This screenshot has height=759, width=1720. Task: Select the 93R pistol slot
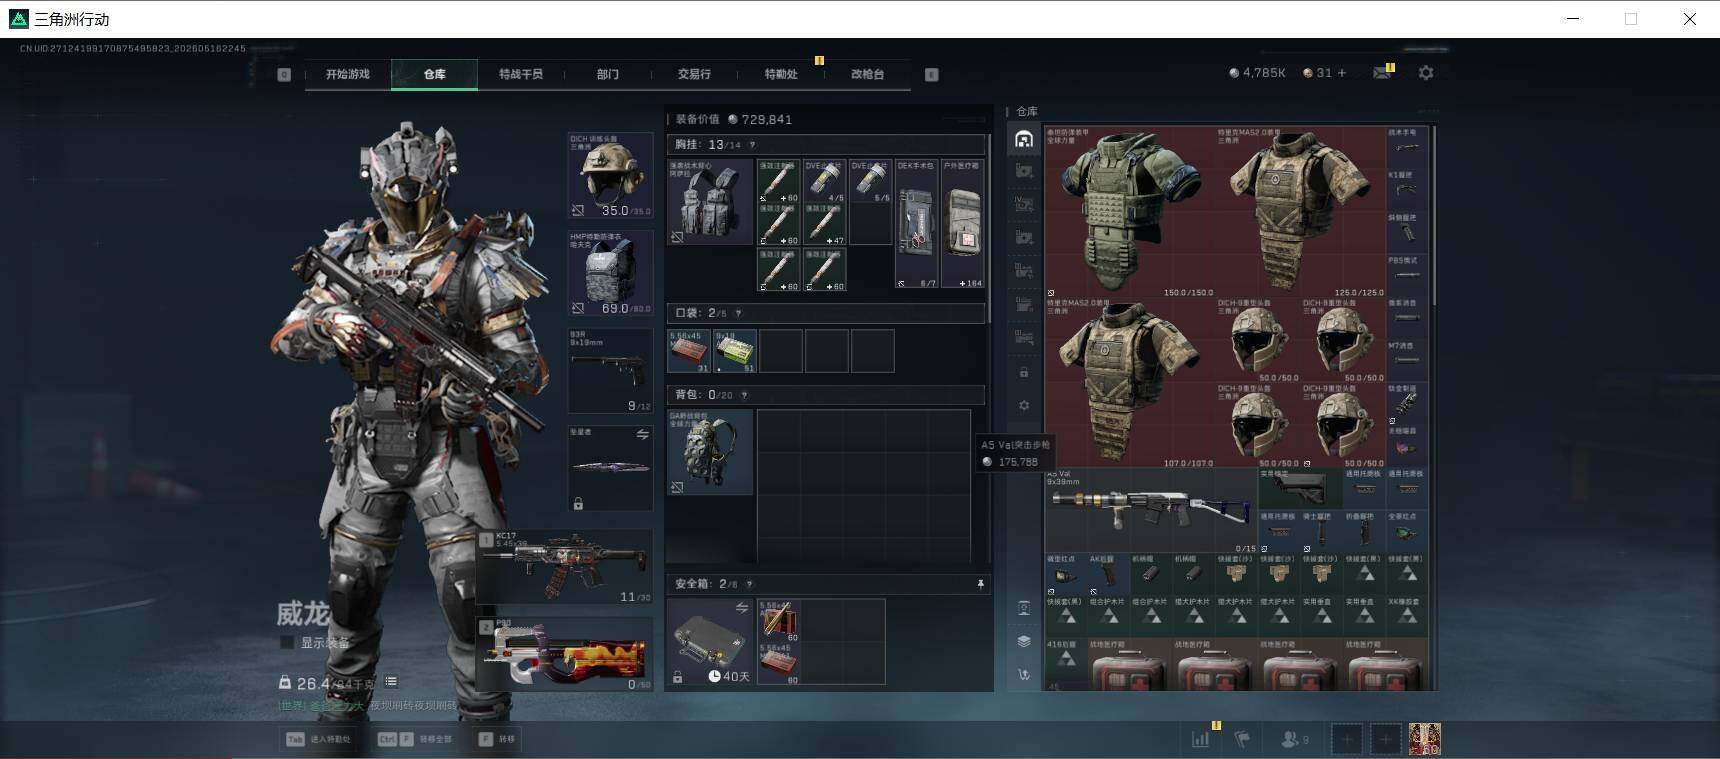[x=610, y=371]
